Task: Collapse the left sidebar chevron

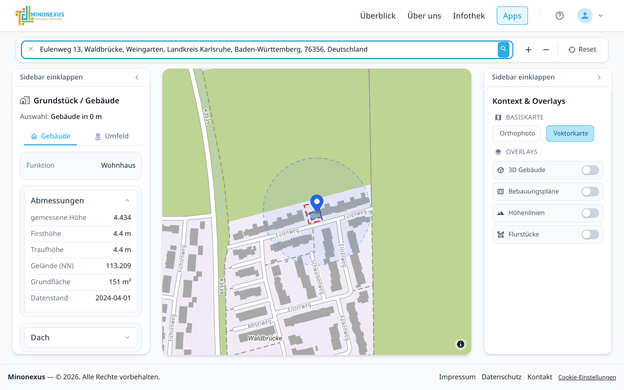Action: 137,78
